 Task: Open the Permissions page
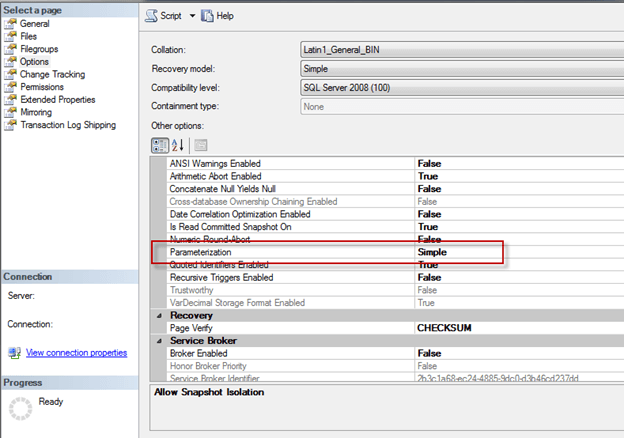click(x=42, y=87)
